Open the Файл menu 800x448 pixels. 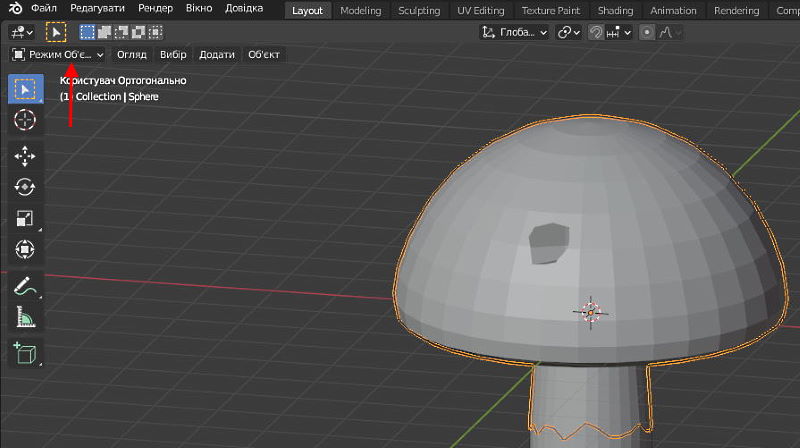[44, 9]
